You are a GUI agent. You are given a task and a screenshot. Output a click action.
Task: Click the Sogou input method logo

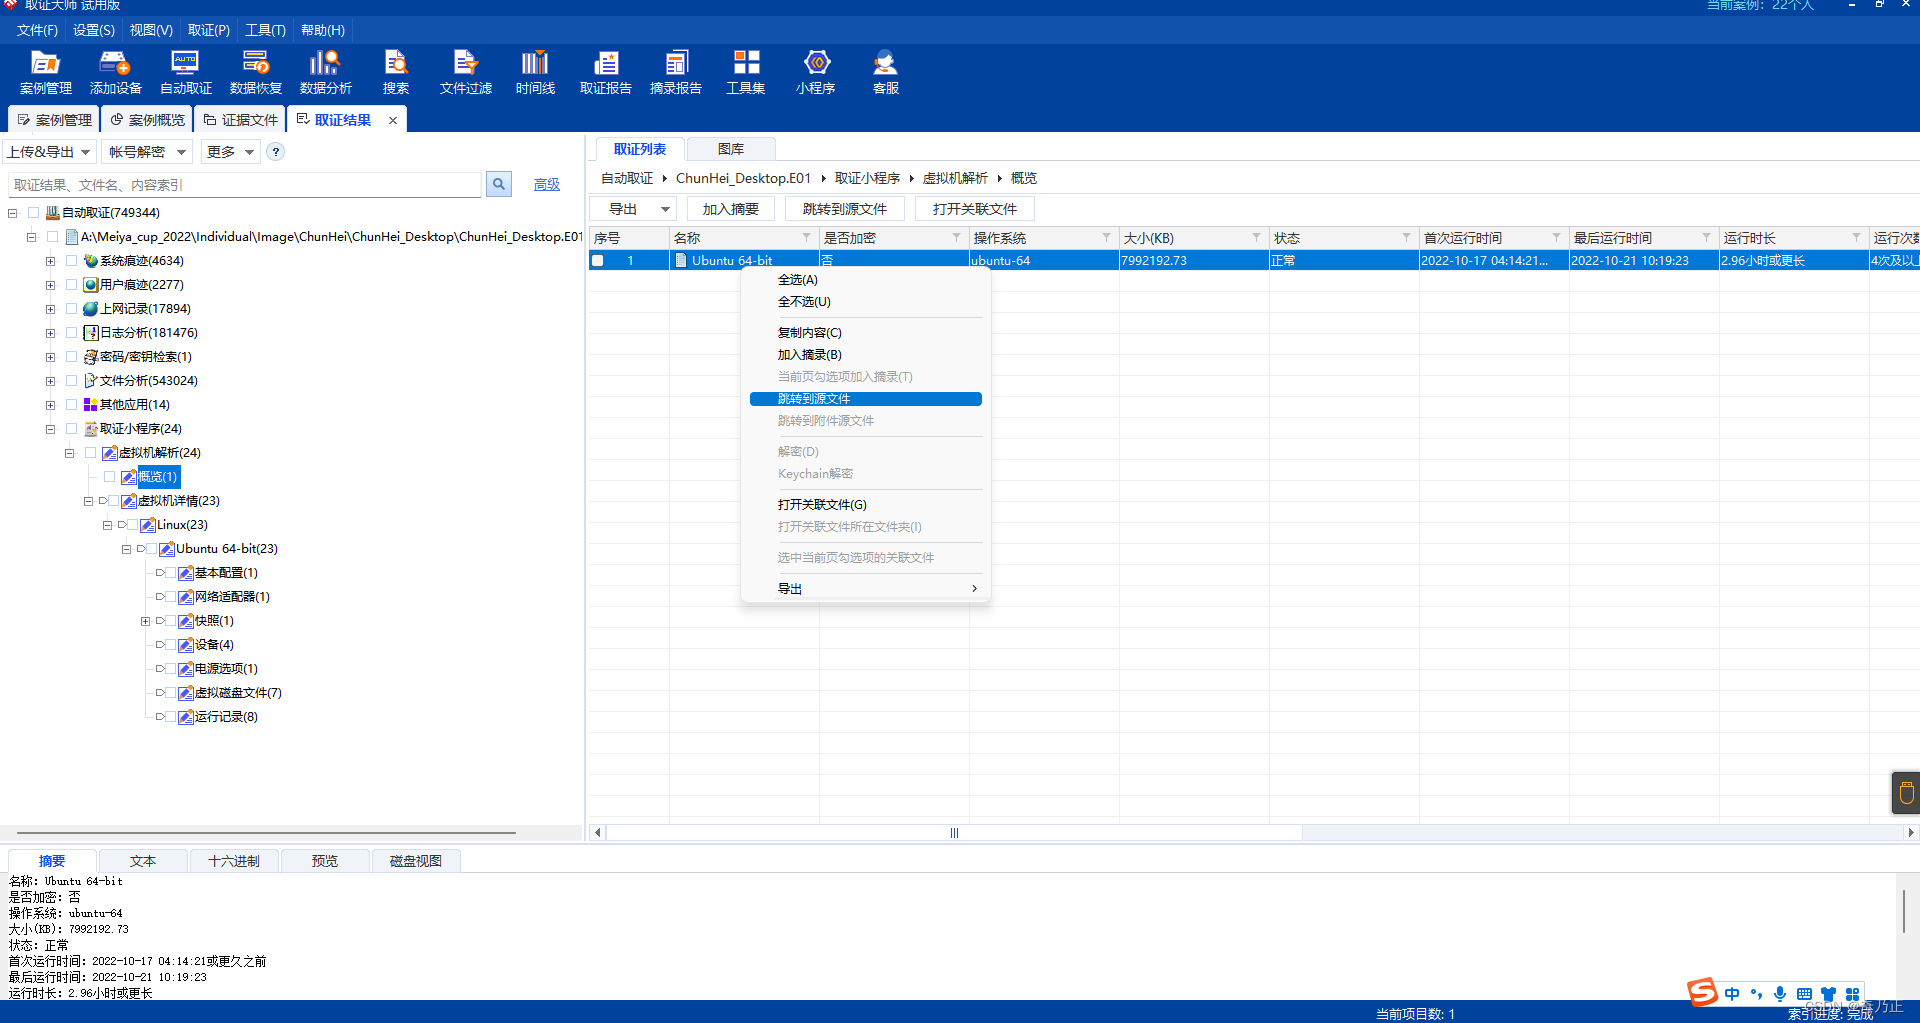click(1703, 992)
